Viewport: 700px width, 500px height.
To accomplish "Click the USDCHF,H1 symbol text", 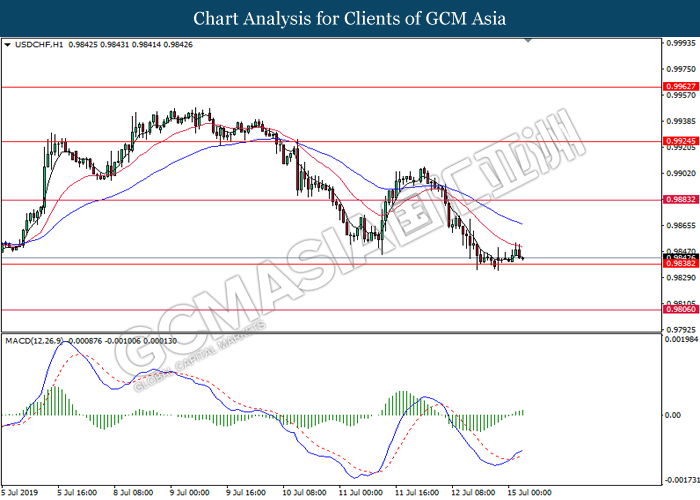I will [39, 45].
